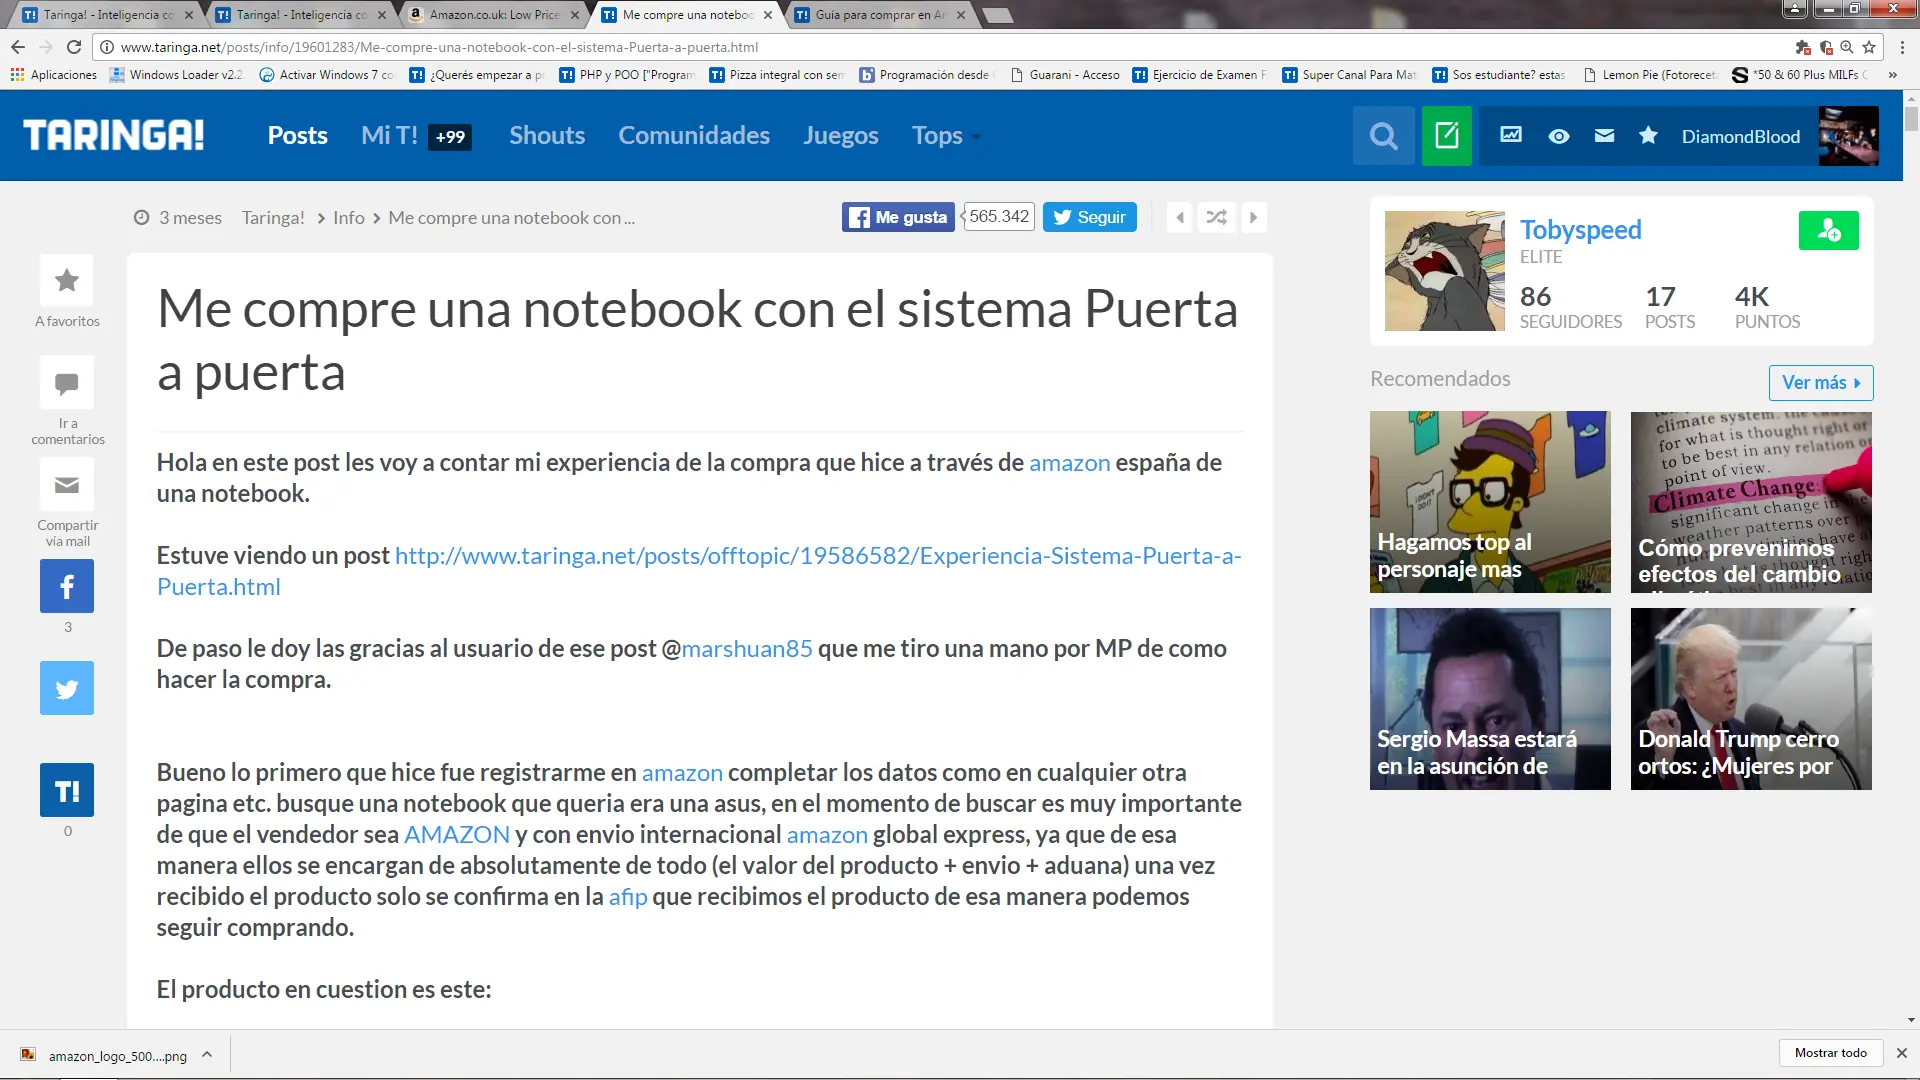Open Tobyspeed profile name link
The height and width of the screenshot is (1080, 1920).
(x=1580, y=230)
